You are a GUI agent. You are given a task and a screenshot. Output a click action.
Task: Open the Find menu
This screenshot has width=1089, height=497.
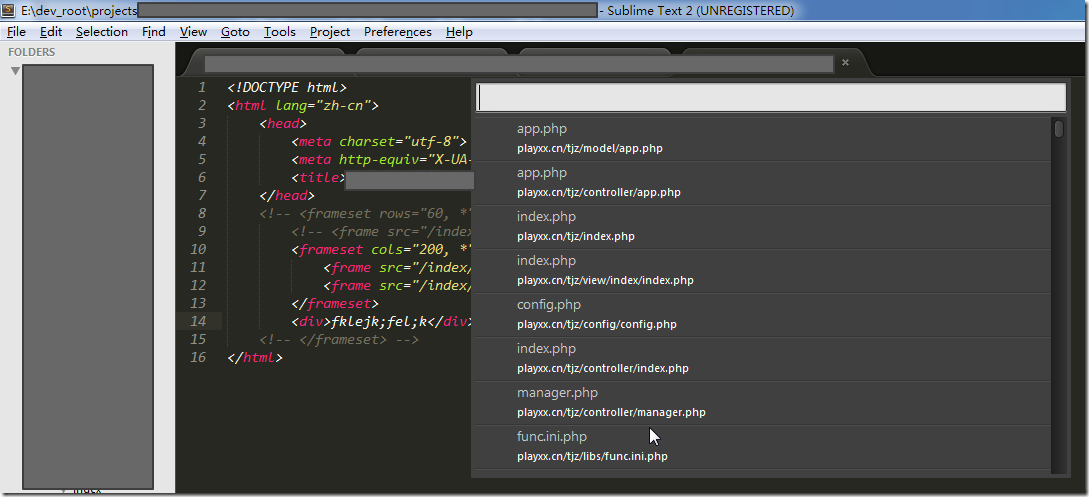tap(153, 32)
